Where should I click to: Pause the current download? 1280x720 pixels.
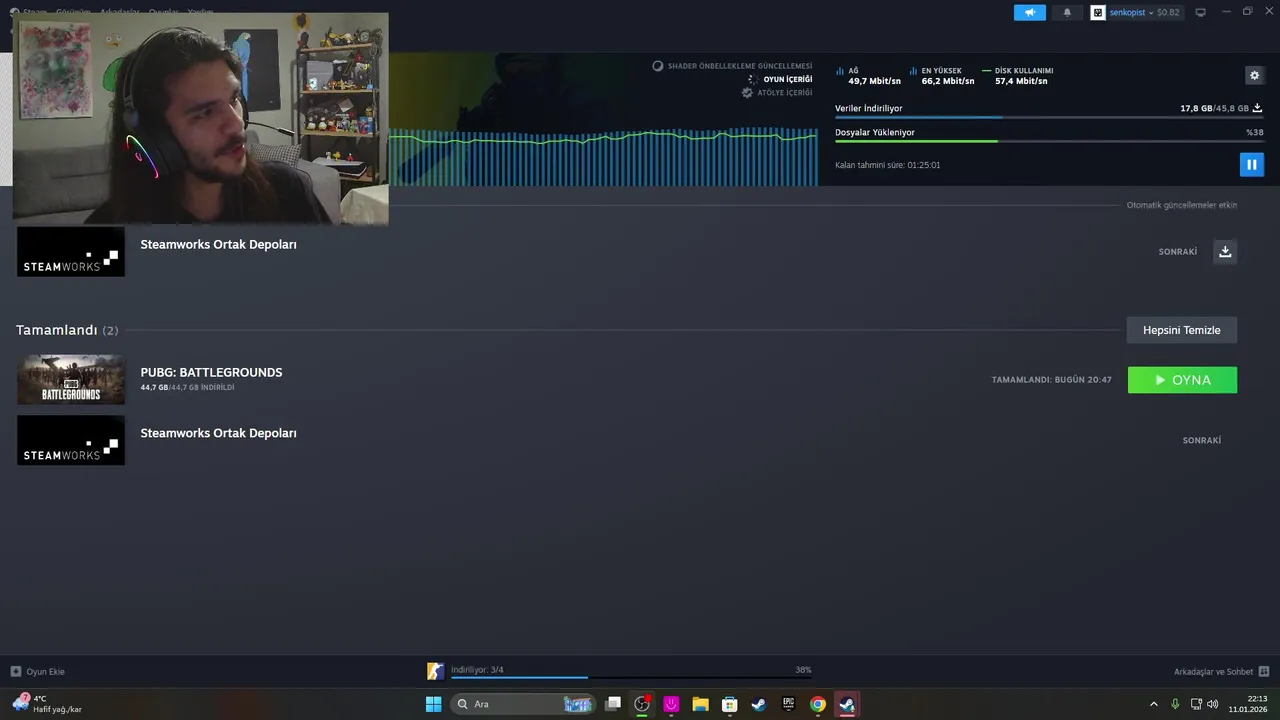tap(1252, 164)
